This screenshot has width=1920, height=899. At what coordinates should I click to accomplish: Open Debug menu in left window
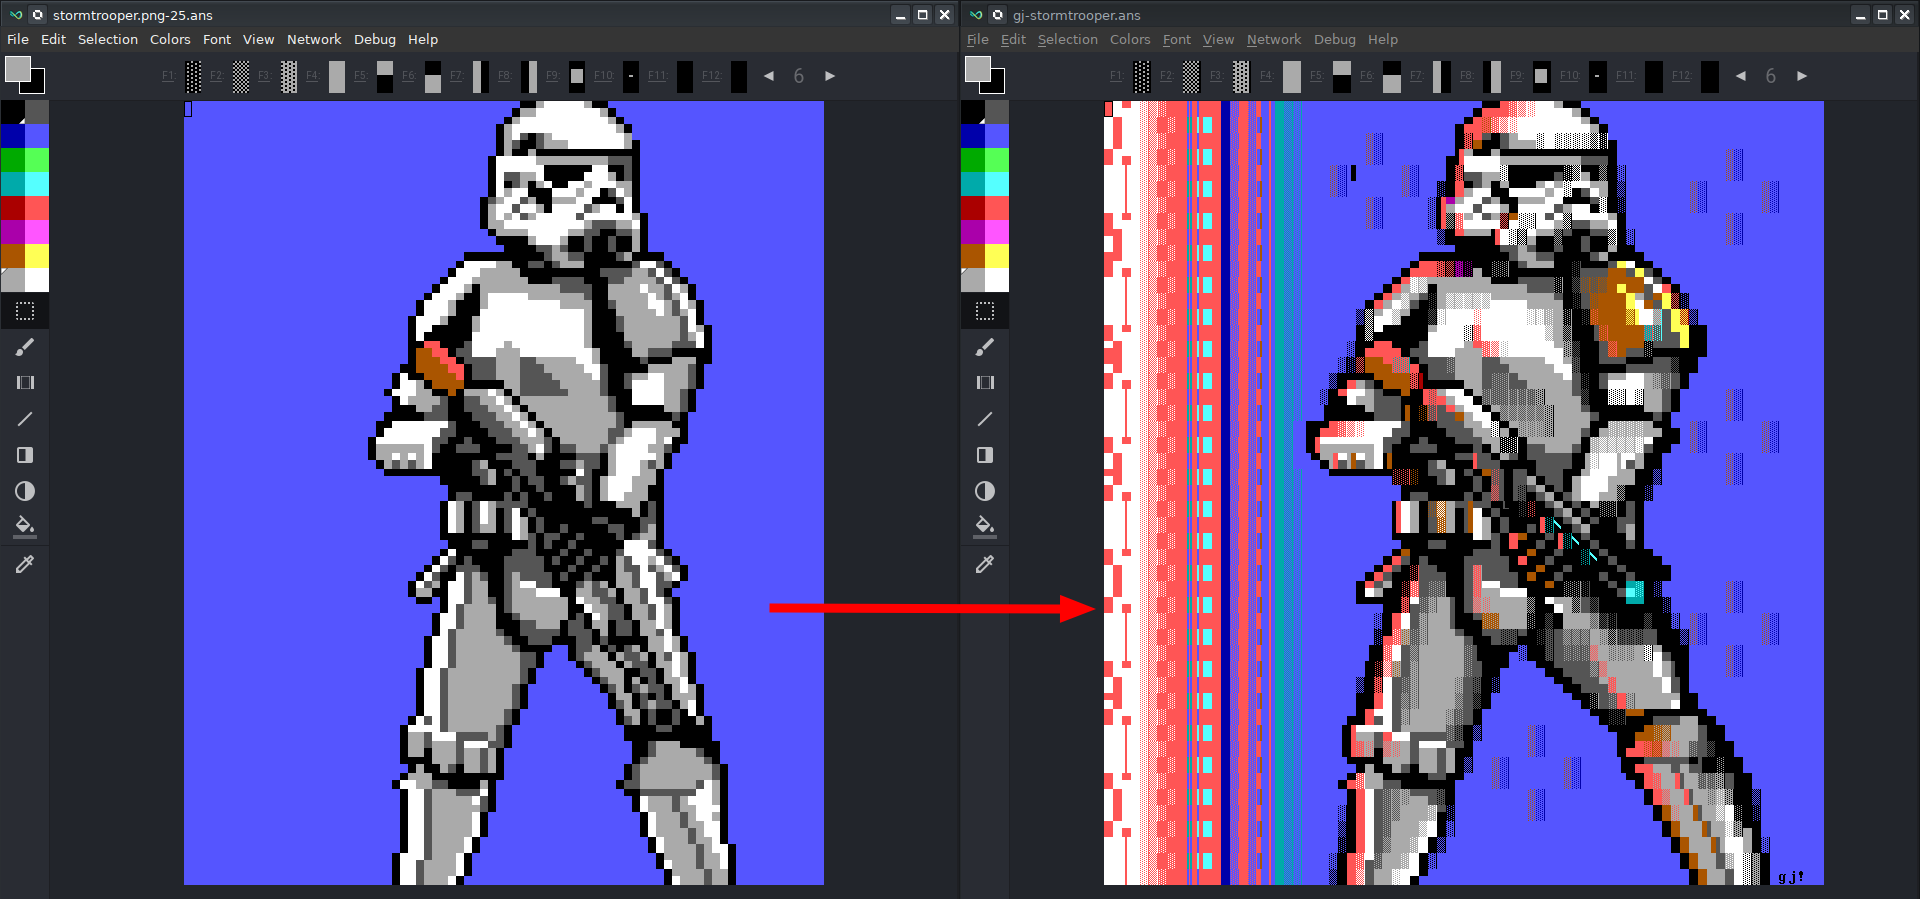375,39
